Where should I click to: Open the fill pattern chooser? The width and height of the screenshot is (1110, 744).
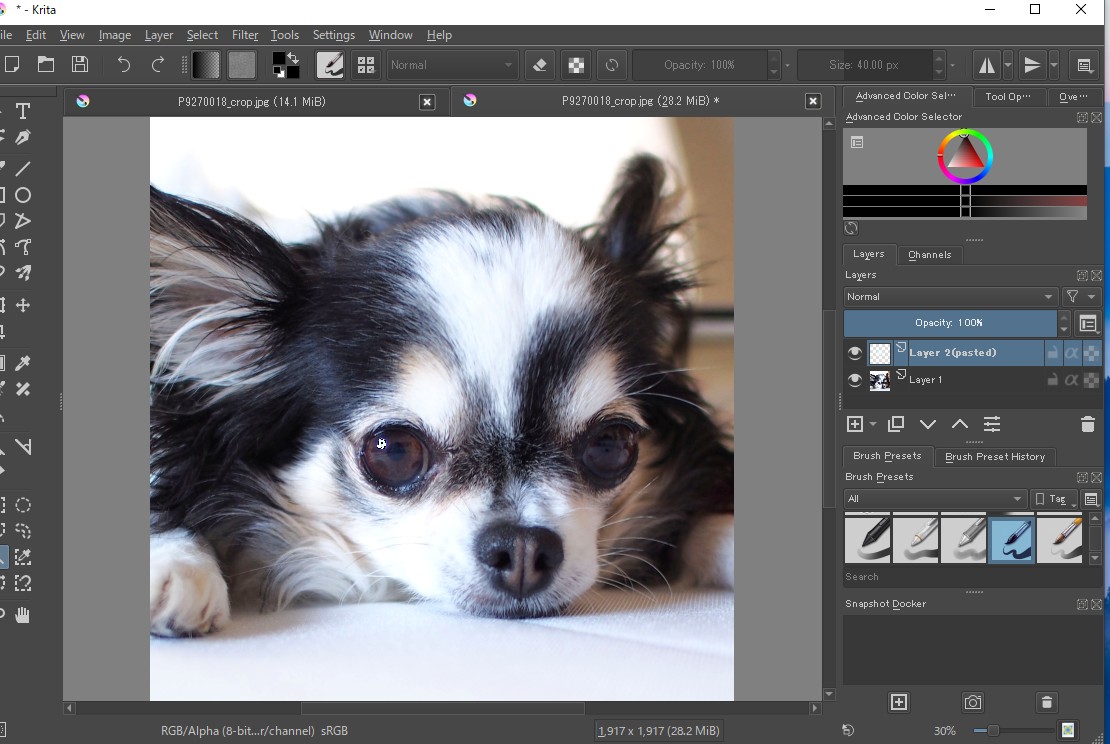point(241,65)
